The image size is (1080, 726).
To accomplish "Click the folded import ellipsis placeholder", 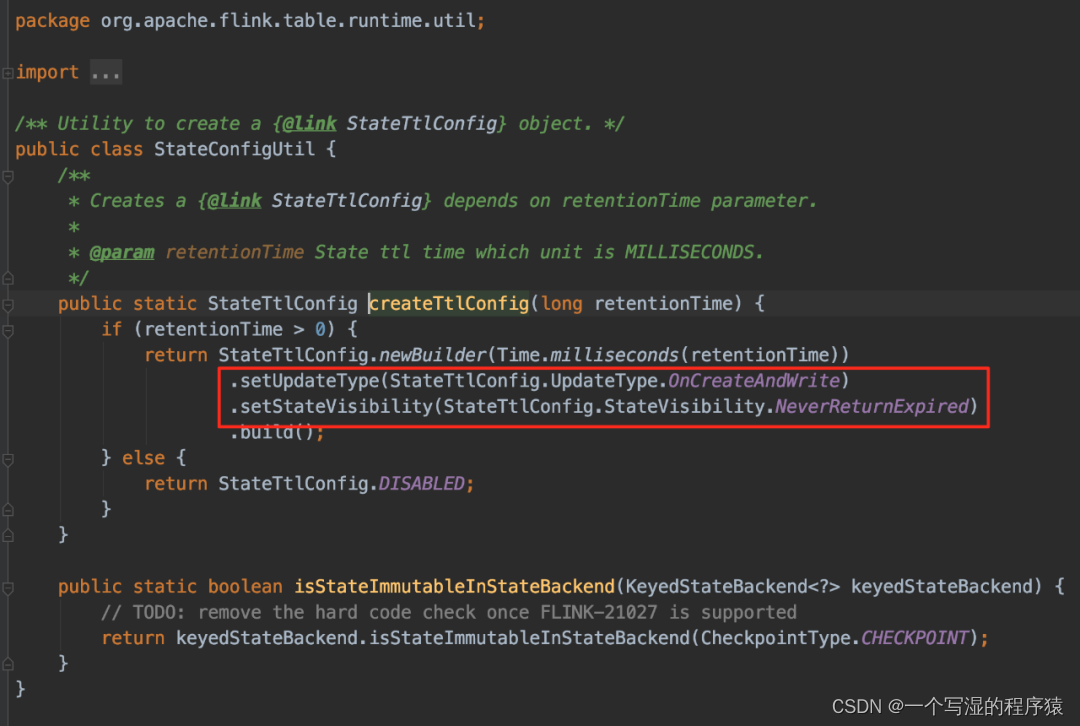I will click(x=105, y=72).
